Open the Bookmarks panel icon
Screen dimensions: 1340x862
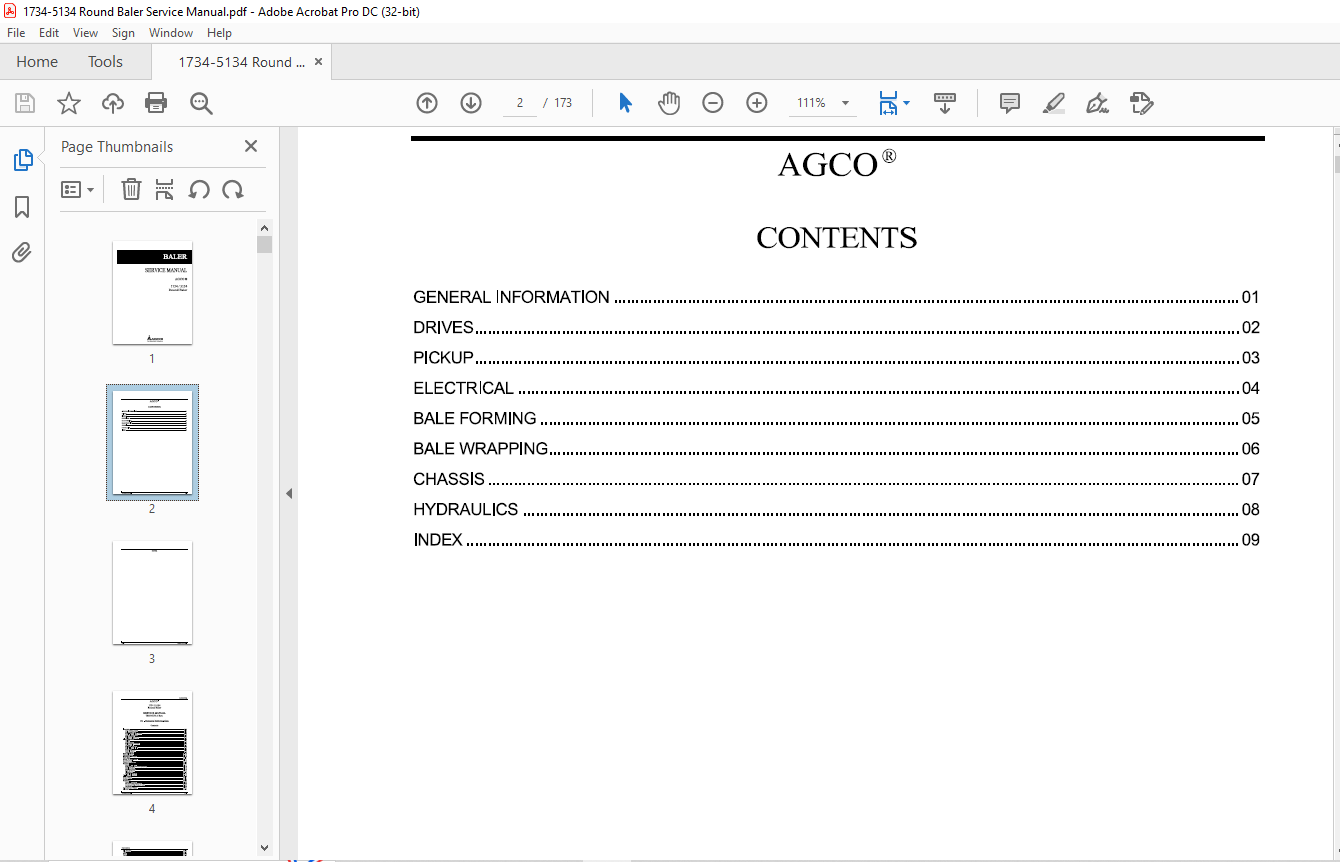click(x=22, y=207)
